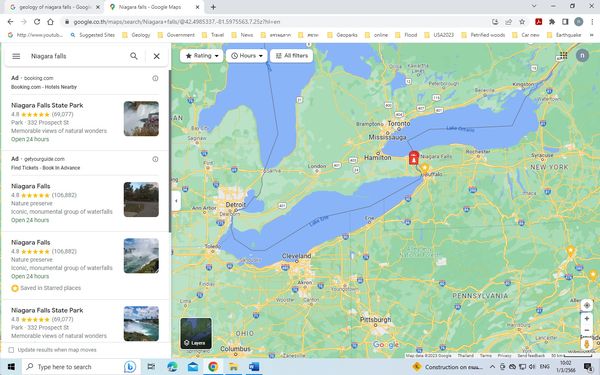The width and height of the screenshot is (600, 375).
Task: Enable Update results when map moves
Action: [x=11, y=350]
